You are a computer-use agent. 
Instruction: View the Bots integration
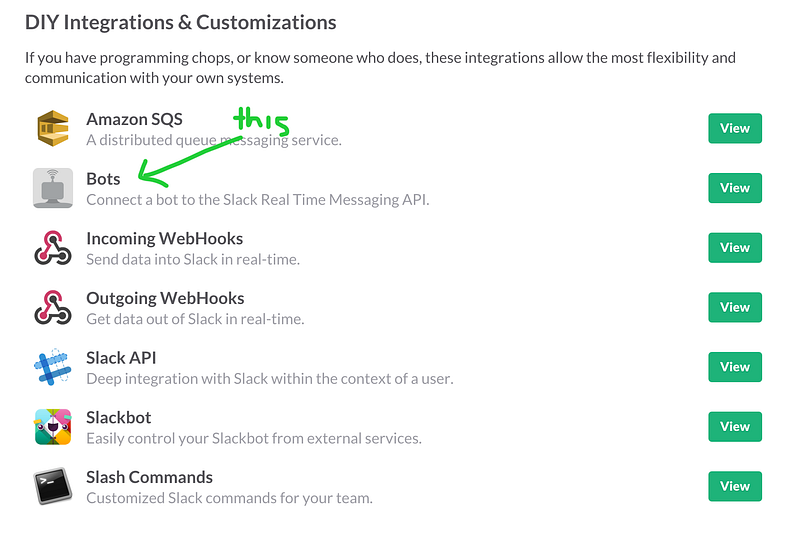[x=735, y=188]
